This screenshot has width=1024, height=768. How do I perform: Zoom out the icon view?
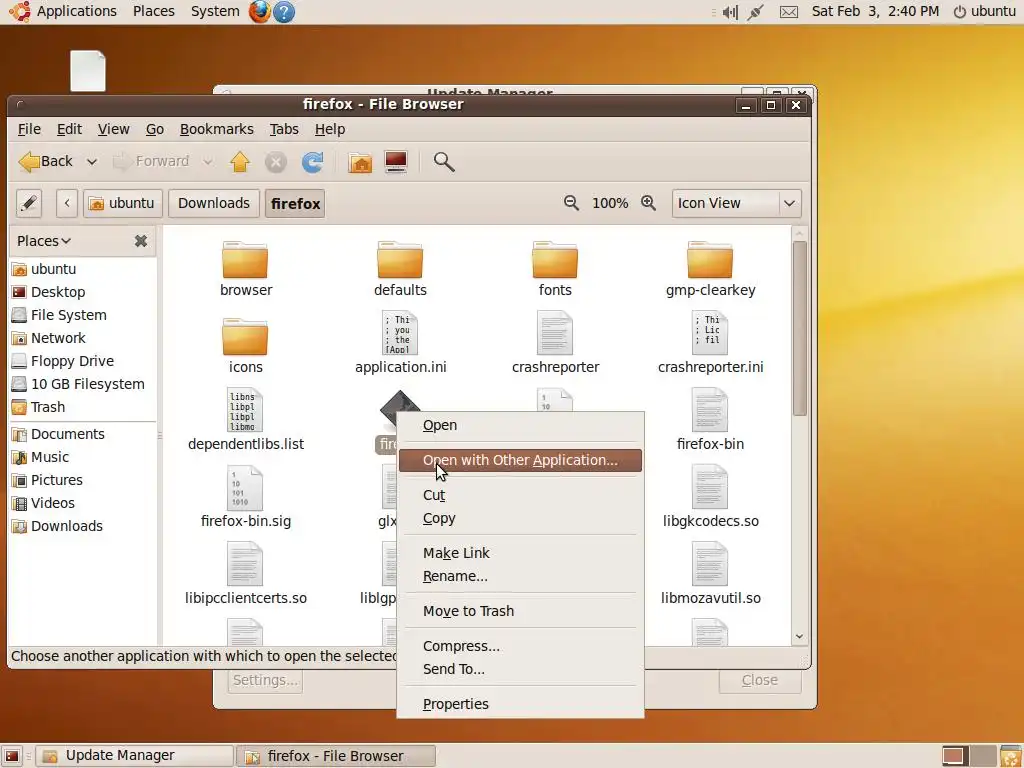click(571, 203)
